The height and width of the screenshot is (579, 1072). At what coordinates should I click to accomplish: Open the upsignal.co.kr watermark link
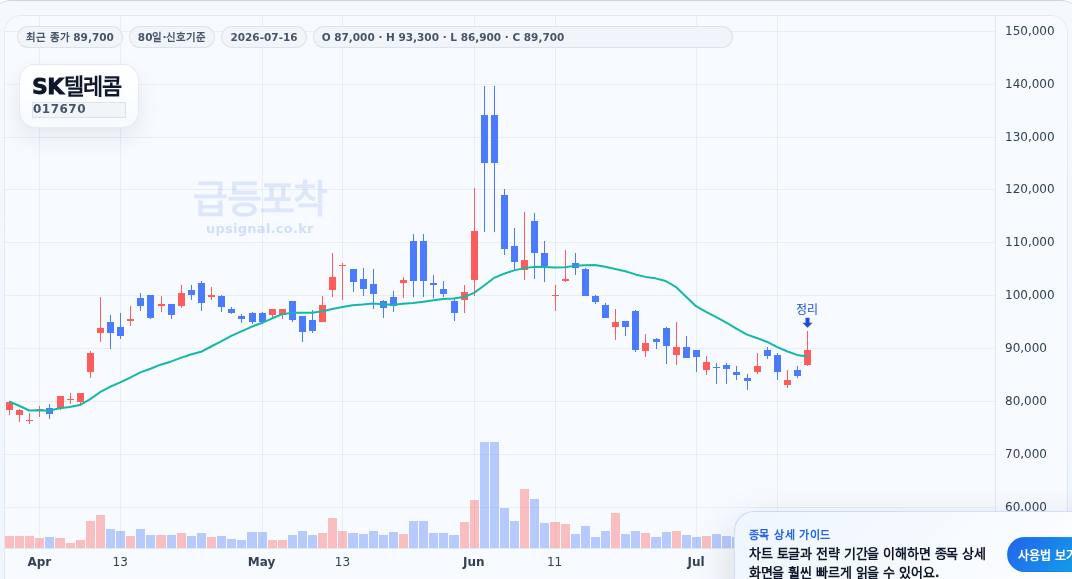pyautogui.click(x=260, y=228)
